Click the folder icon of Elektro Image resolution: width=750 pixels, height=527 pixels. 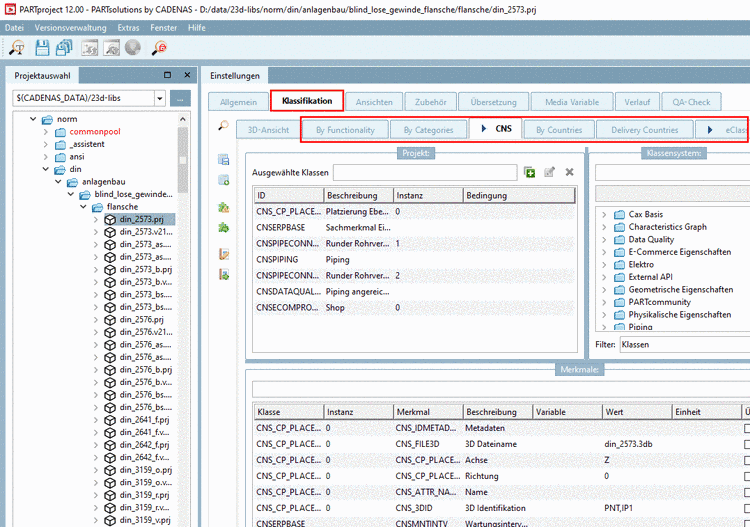point(619,264)
